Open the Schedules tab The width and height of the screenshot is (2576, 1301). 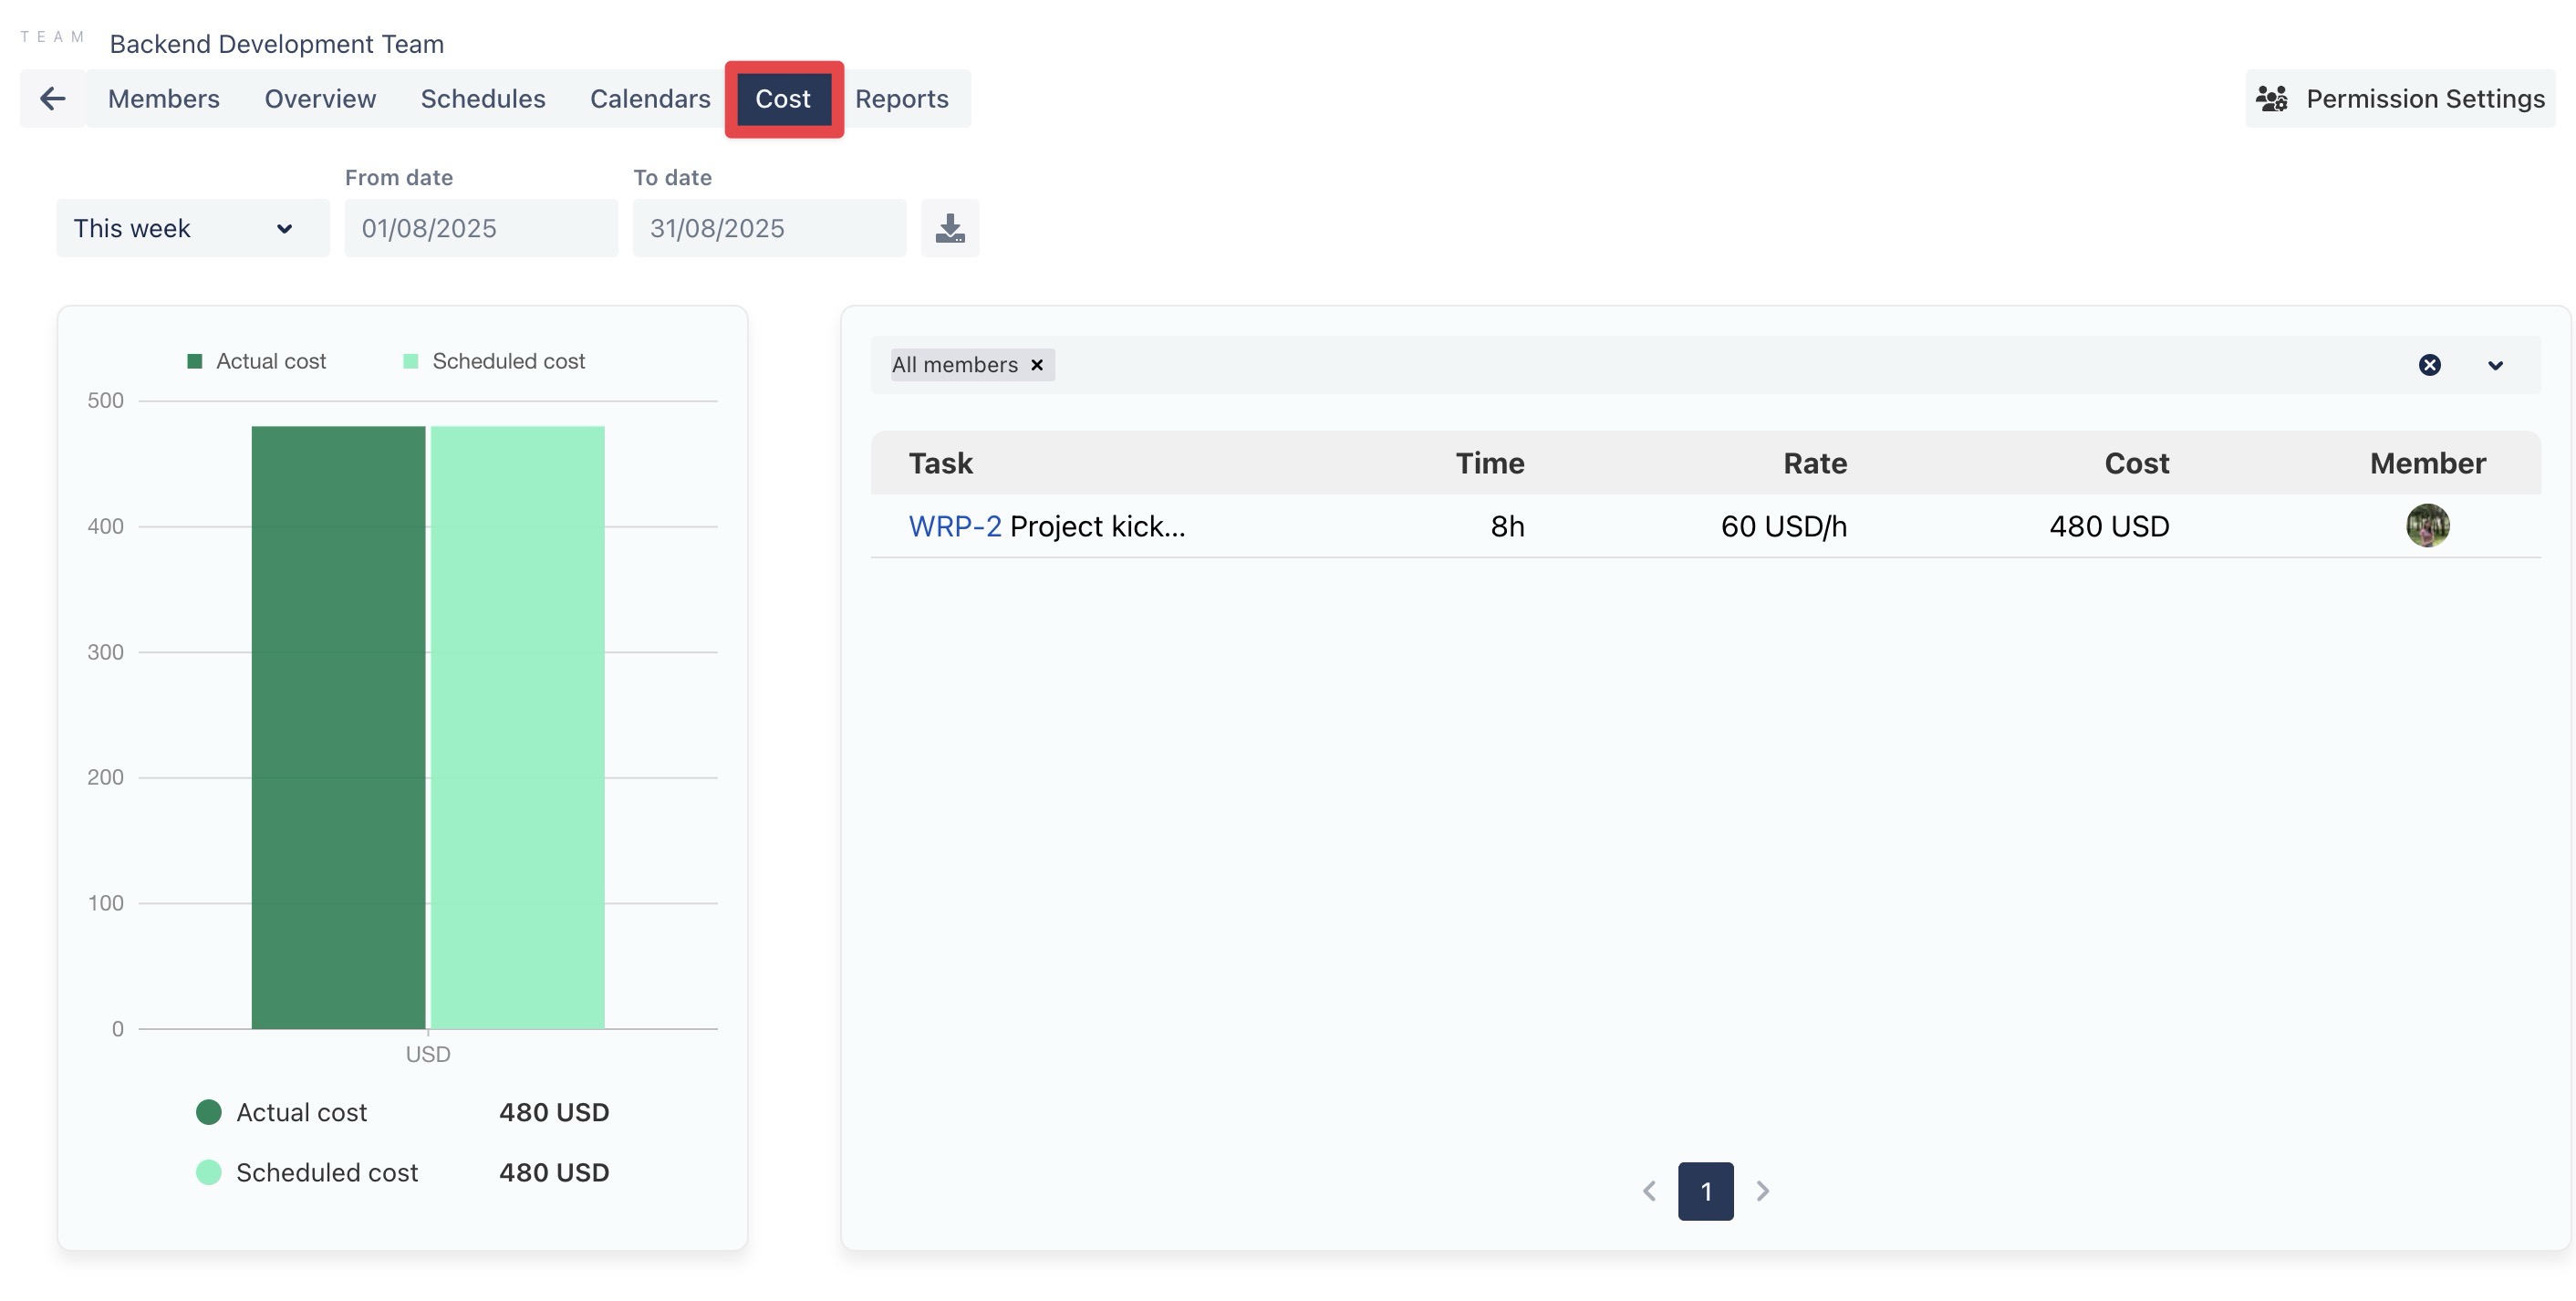(482, 98)
